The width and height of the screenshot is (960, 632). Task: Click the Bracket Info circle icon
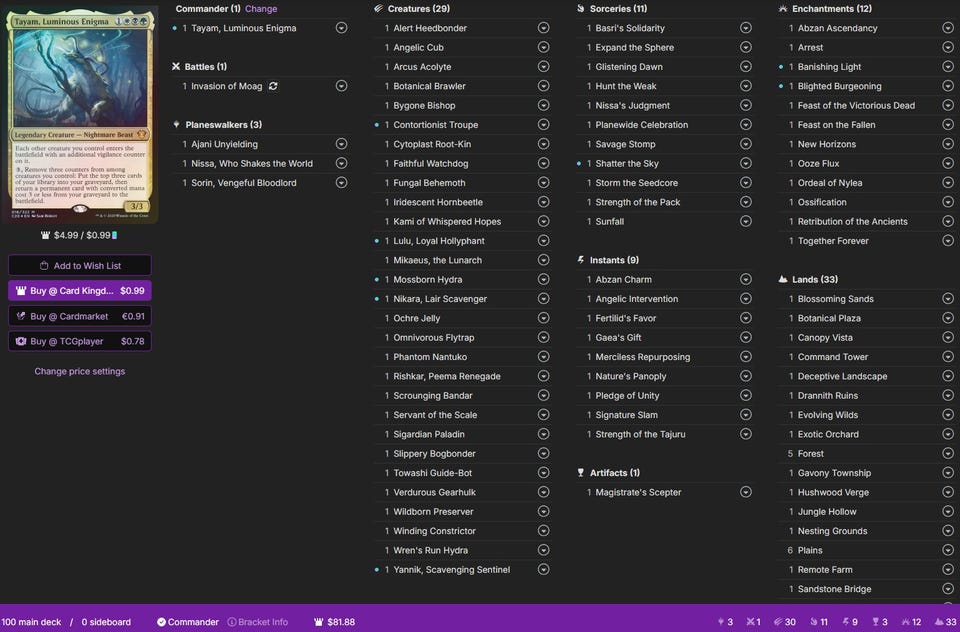(x=232, y=622)
